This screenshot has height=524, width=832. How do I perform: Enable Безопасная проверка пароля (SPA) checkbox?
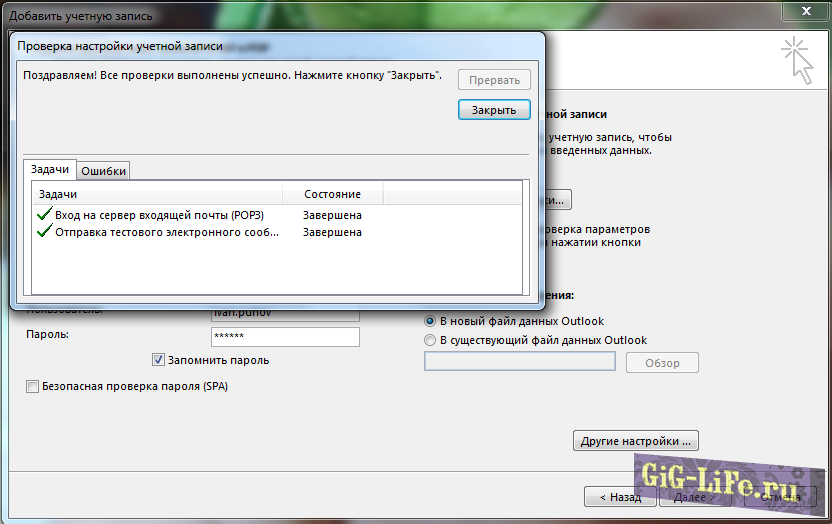click(32, 386)
